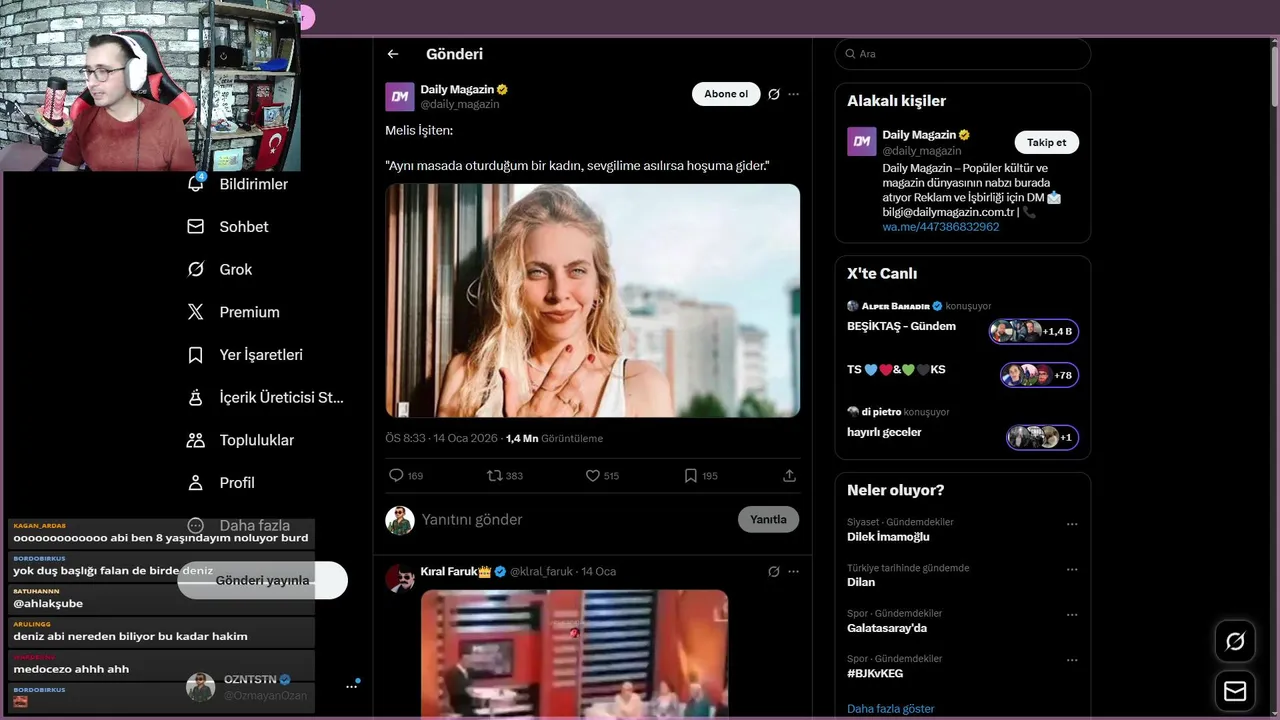Click the Daily Magazin avatar in post header
The width and height of the screenshot is (1280, 720).
click(400, 97)
